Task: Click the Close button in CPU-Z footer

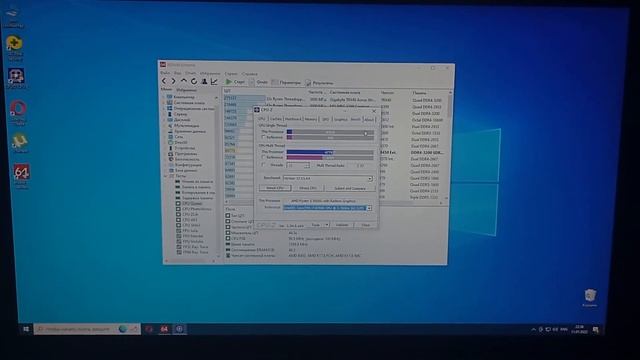Action: [365, 225]
